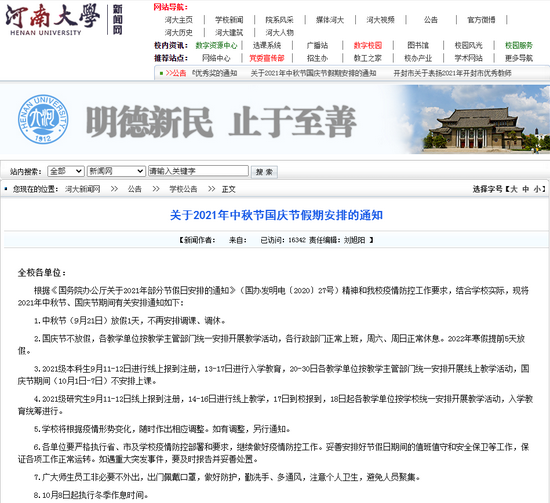Select large font size 大

click(514, 189)
